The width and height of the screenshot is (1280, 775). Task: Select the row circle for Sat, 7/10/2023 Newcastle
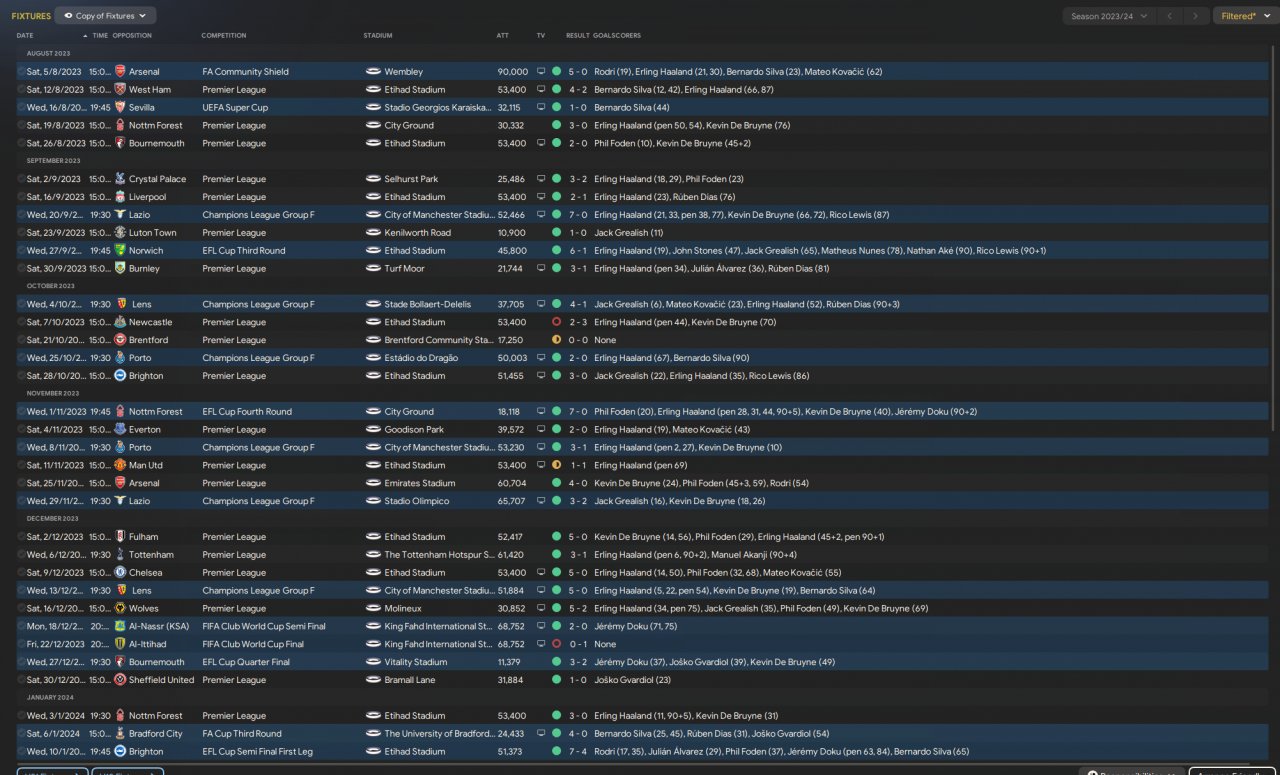pyautogui.click(x=21, y=322)
